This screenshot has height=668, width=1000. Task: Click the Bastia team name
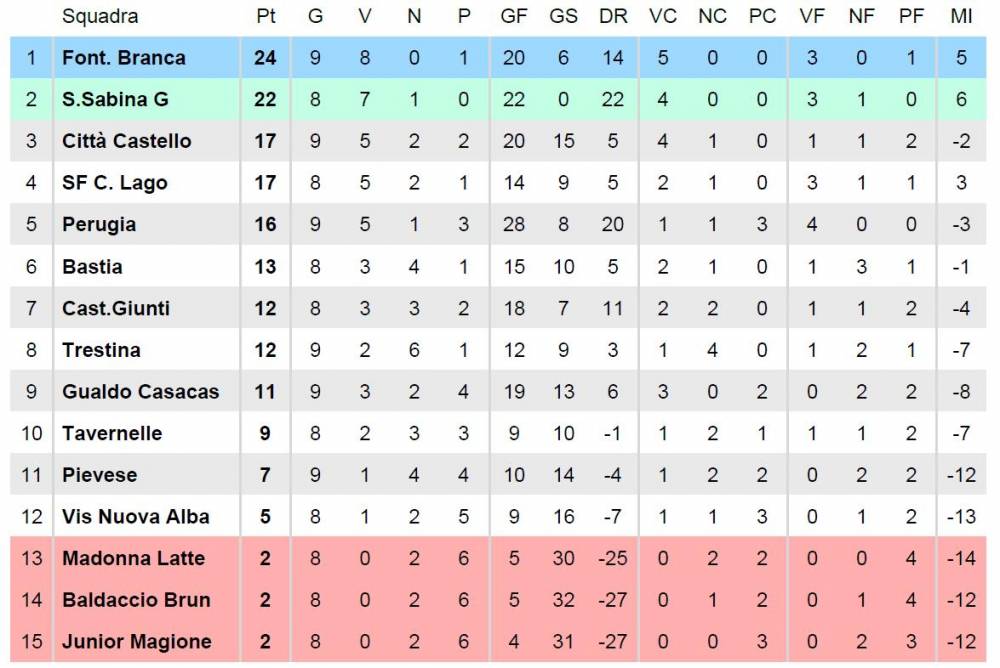[92, 266]
